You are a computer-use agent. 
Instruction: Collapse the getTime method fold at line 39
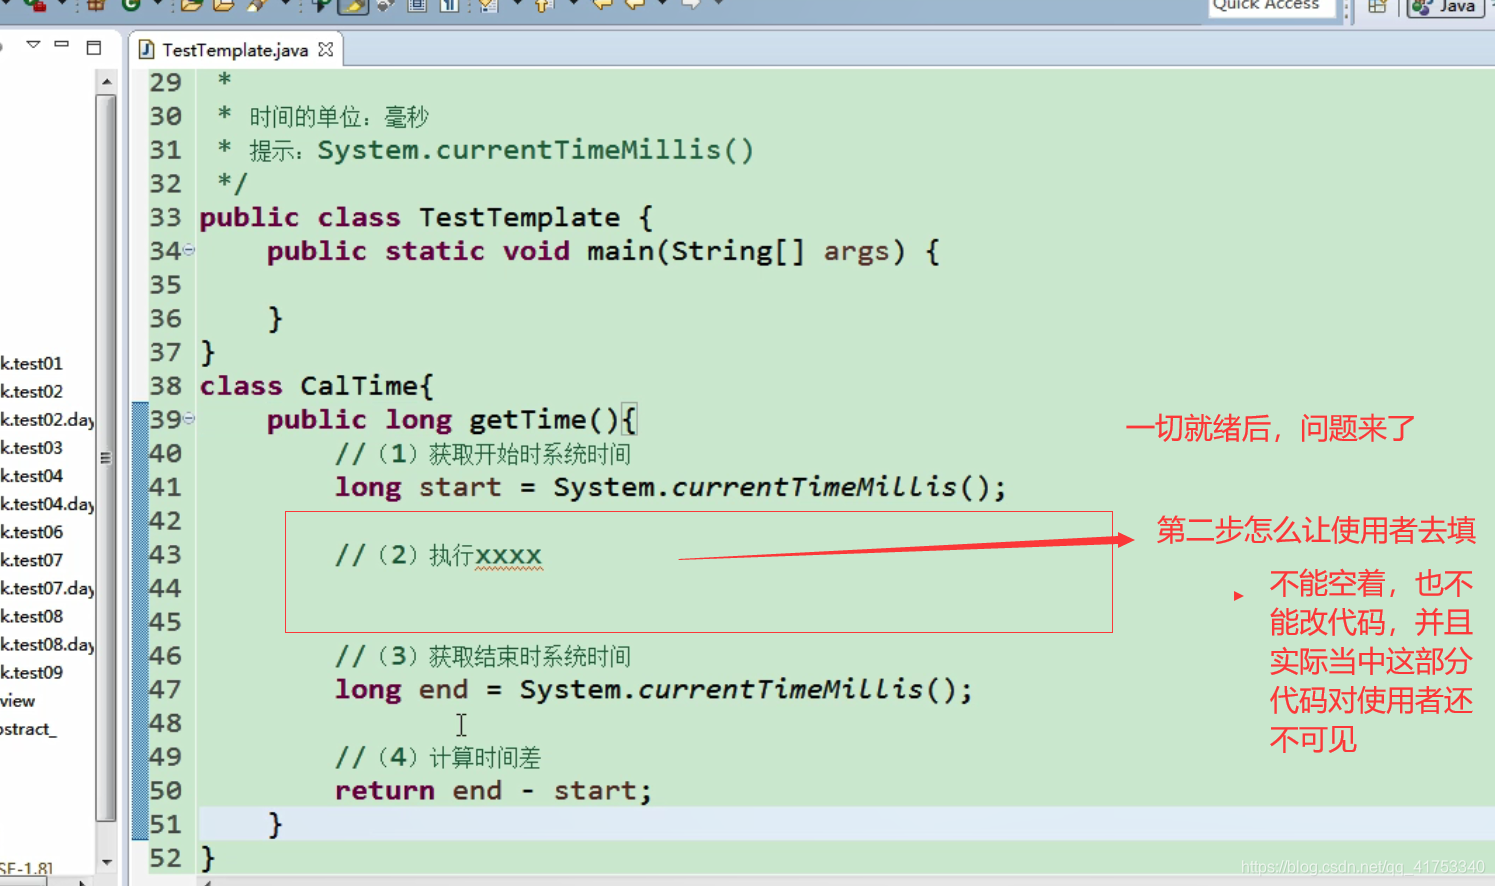coord(189,419)
